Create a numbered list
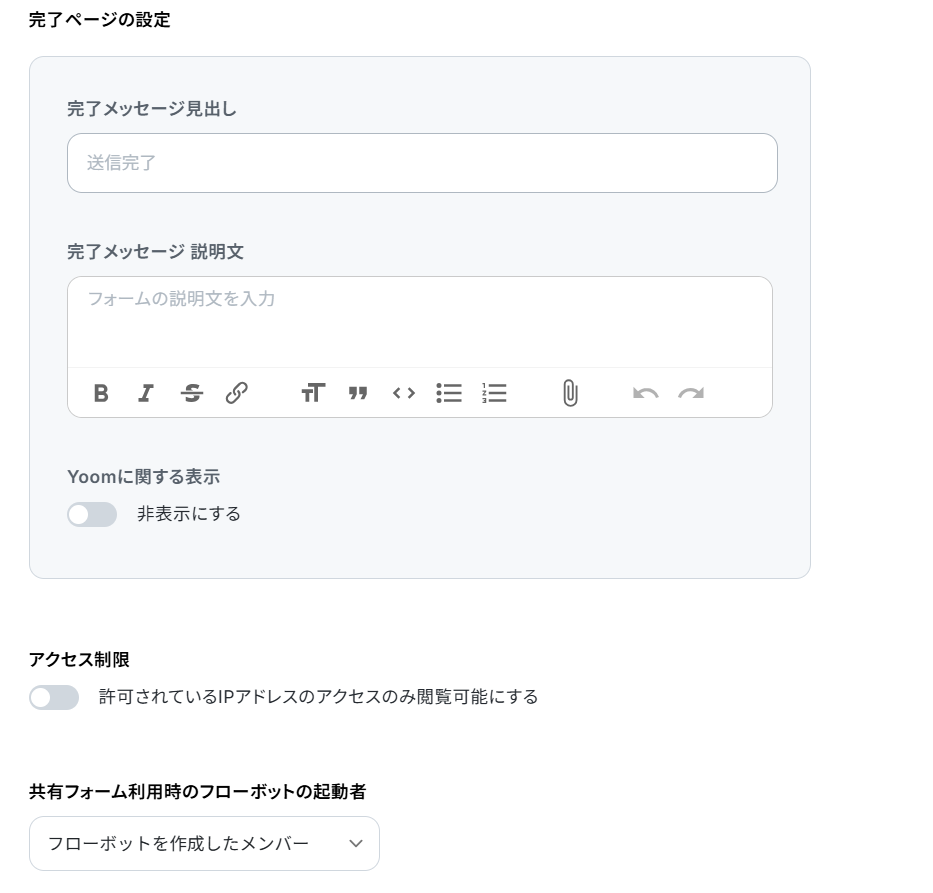 click(x=494, y=393)
